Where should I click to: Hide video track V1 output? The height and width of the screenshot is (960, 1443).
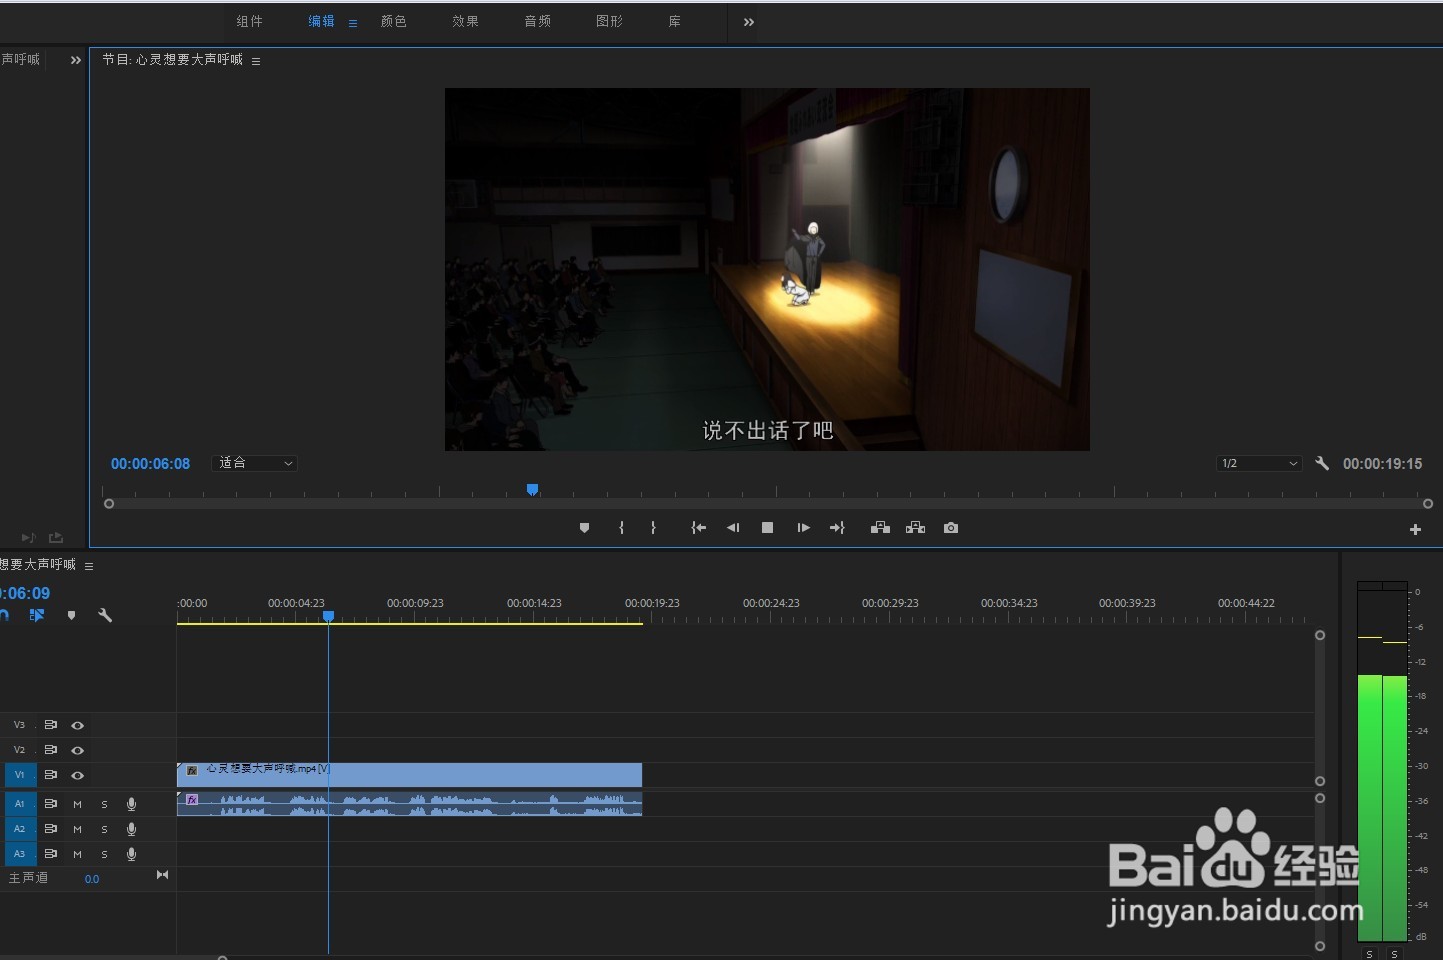tap(77, 775)
